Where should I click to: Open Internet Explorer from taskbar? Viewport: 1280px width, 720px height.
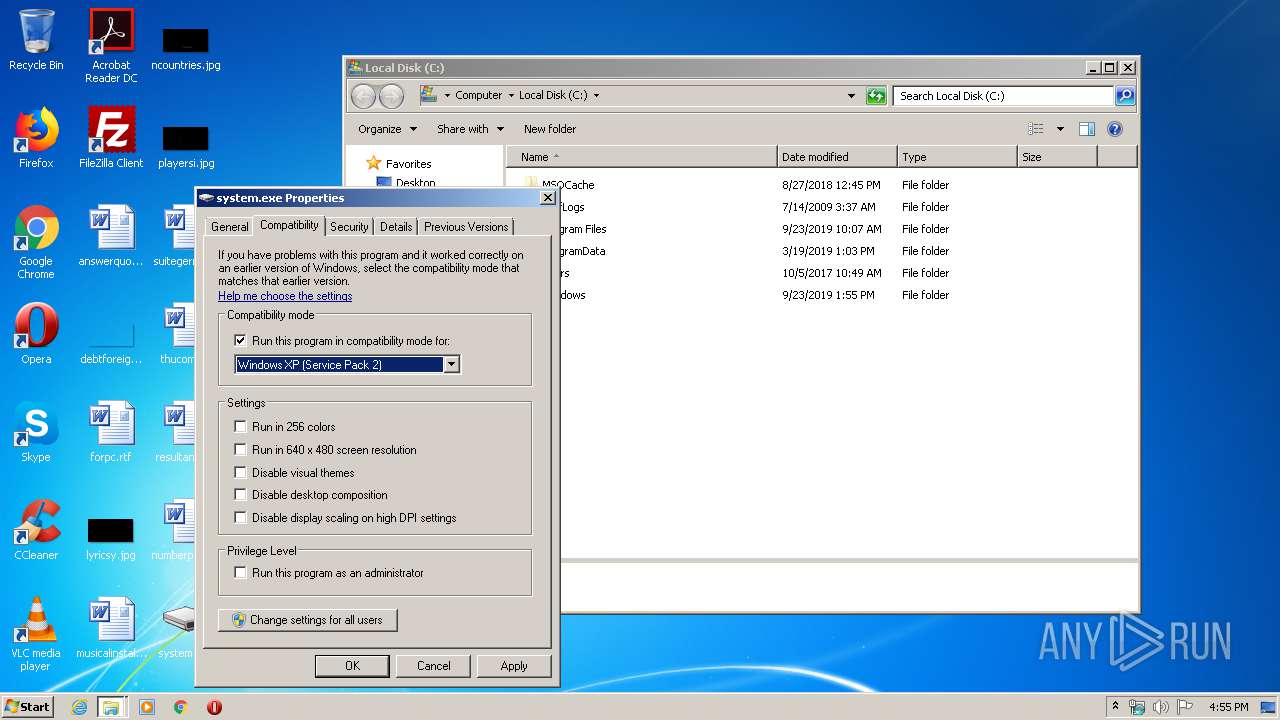(79, 707)
